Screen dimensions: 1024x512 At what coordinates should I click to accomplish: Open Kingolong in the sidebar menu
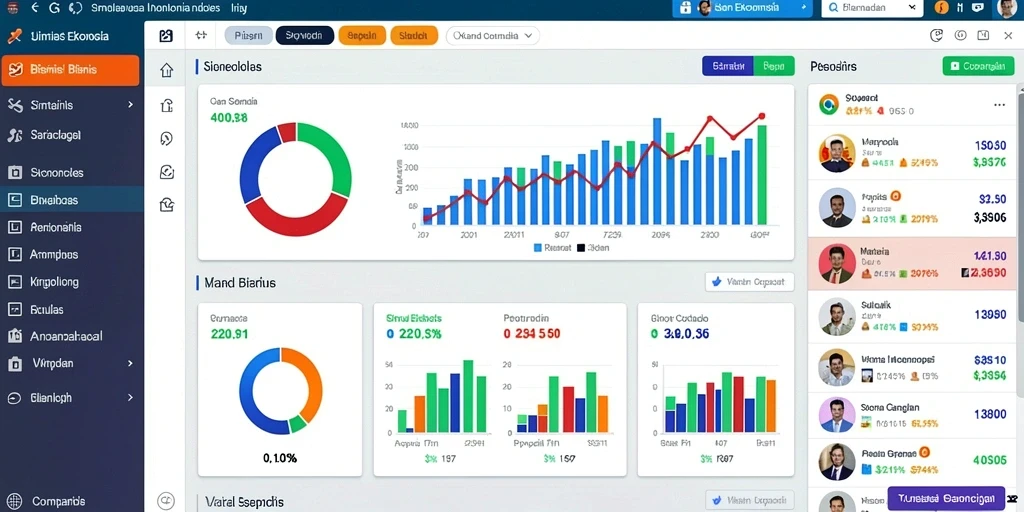pos(71,282)
